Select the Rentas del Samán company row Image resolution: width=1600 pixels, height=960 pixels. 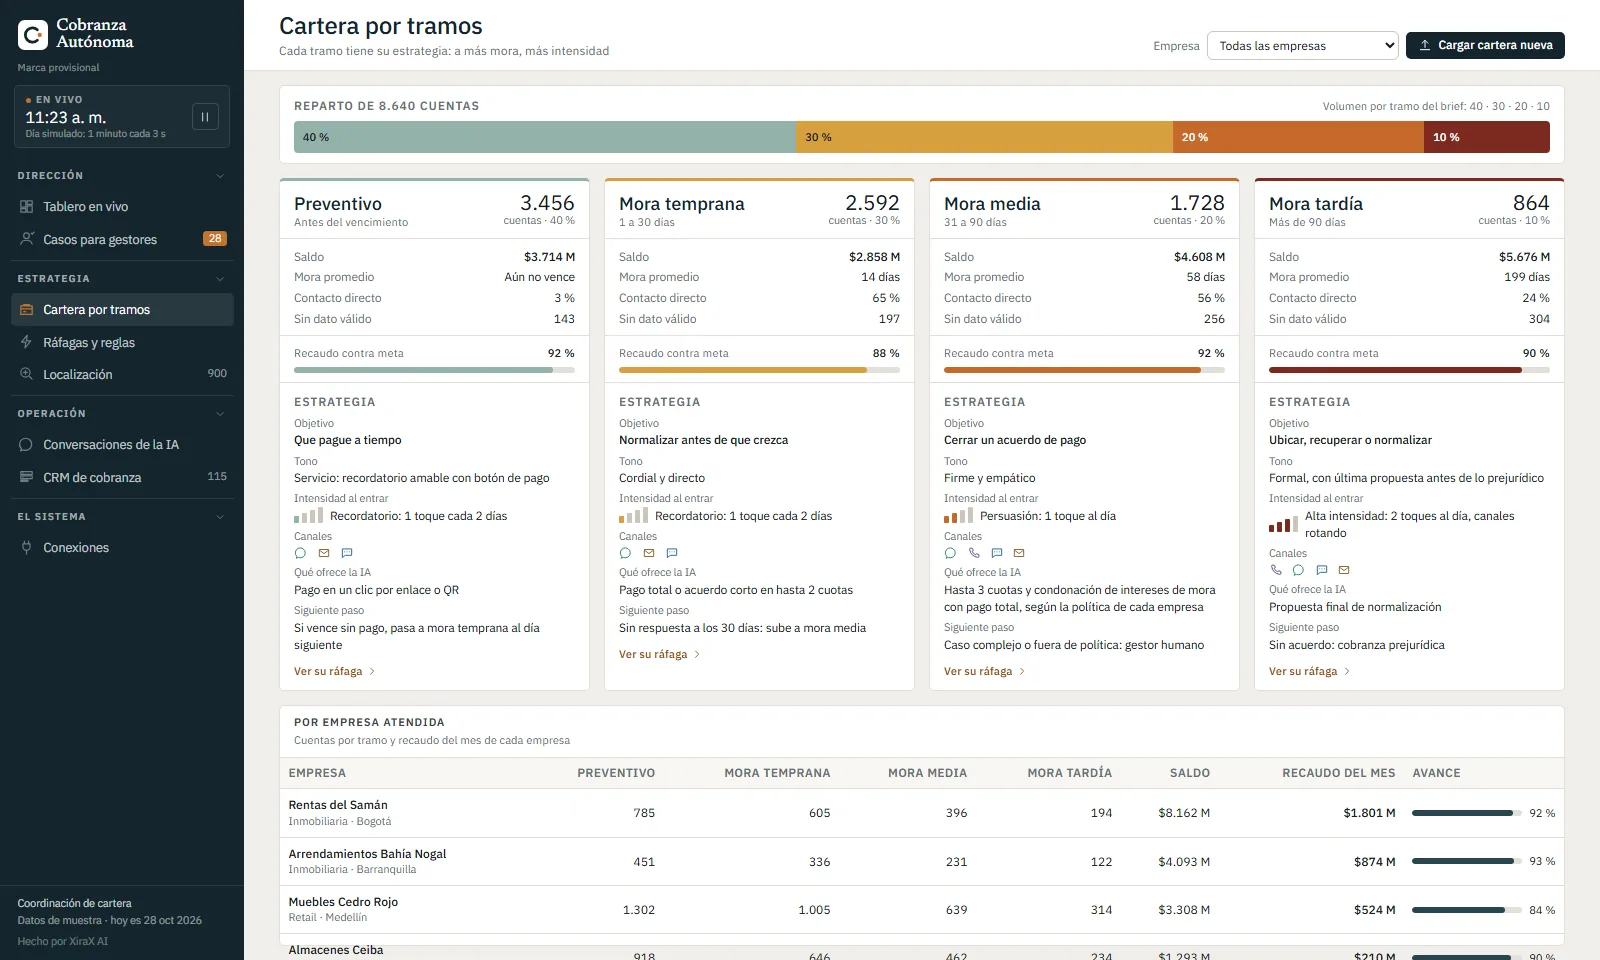[921, 813]
